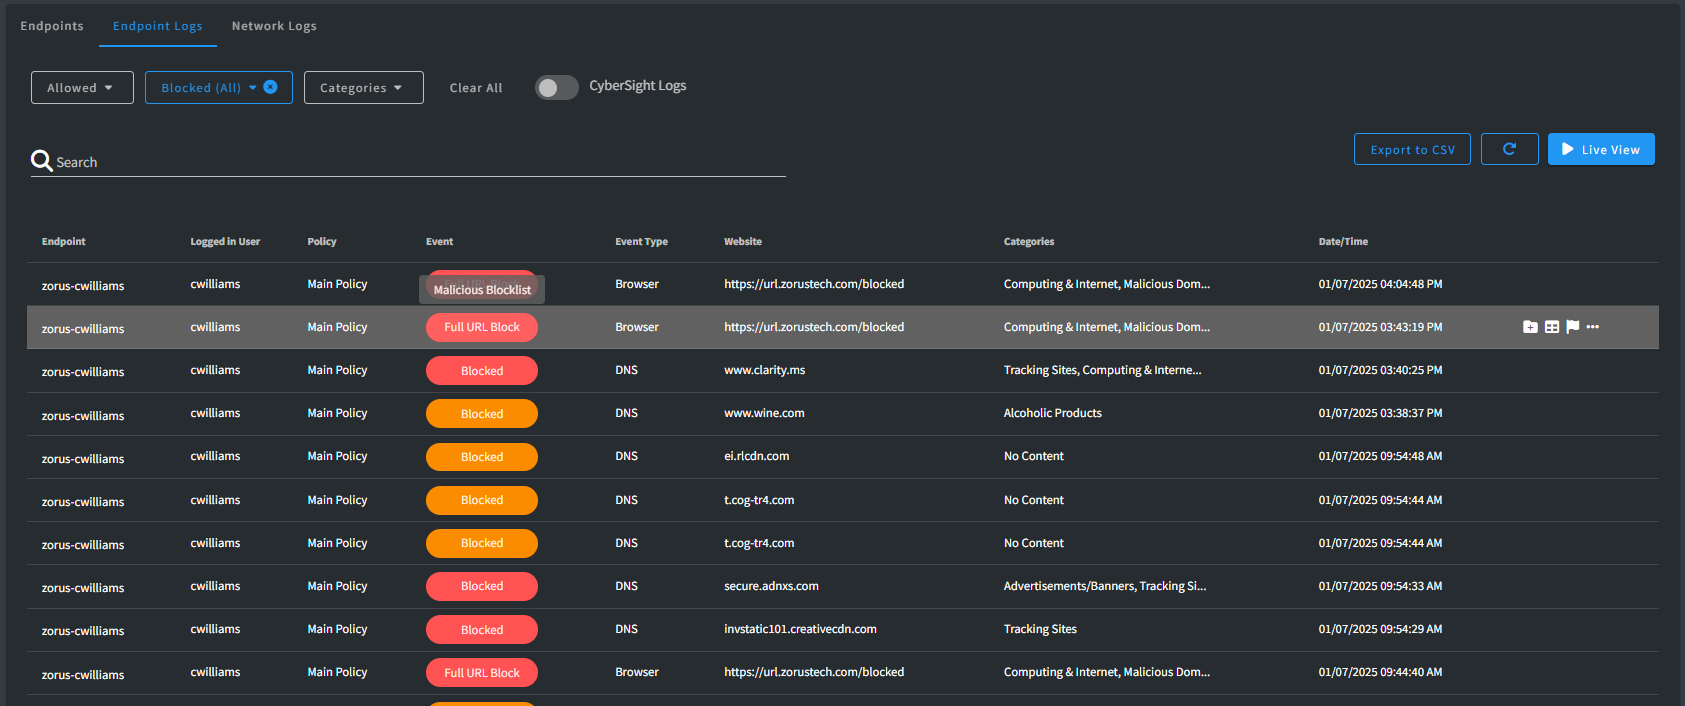Remove the Blocked (All) filter using its x icon
The image size is (1685, 706).
click(270, 87)
